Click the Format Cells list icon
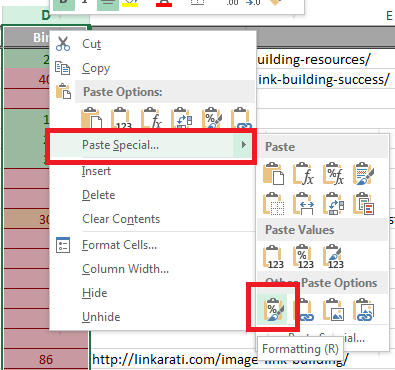 [63, 245]
